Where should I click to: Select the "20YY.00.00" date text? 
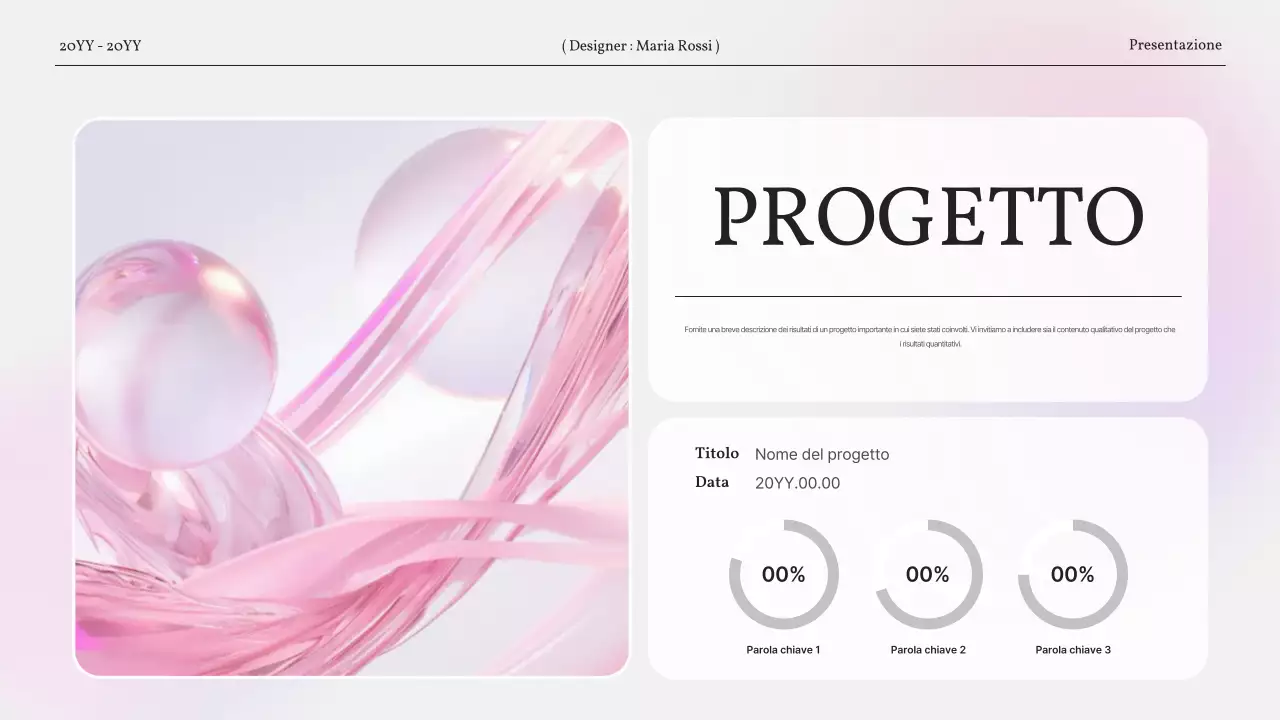tap(797, 484)
